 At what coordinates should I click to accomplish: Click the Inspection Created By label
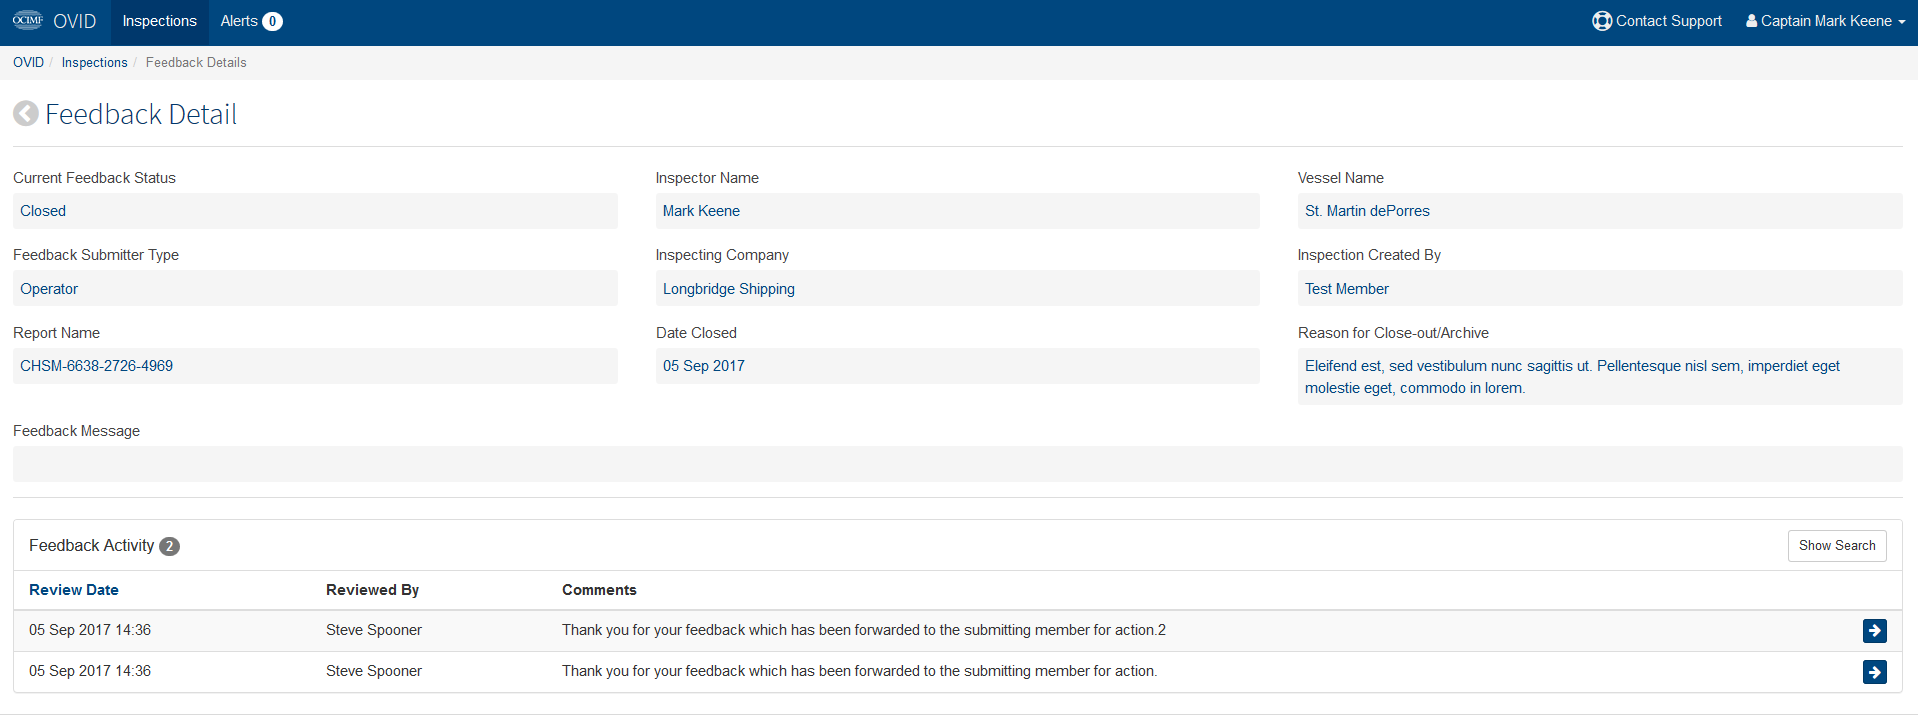coord(1369,255)
